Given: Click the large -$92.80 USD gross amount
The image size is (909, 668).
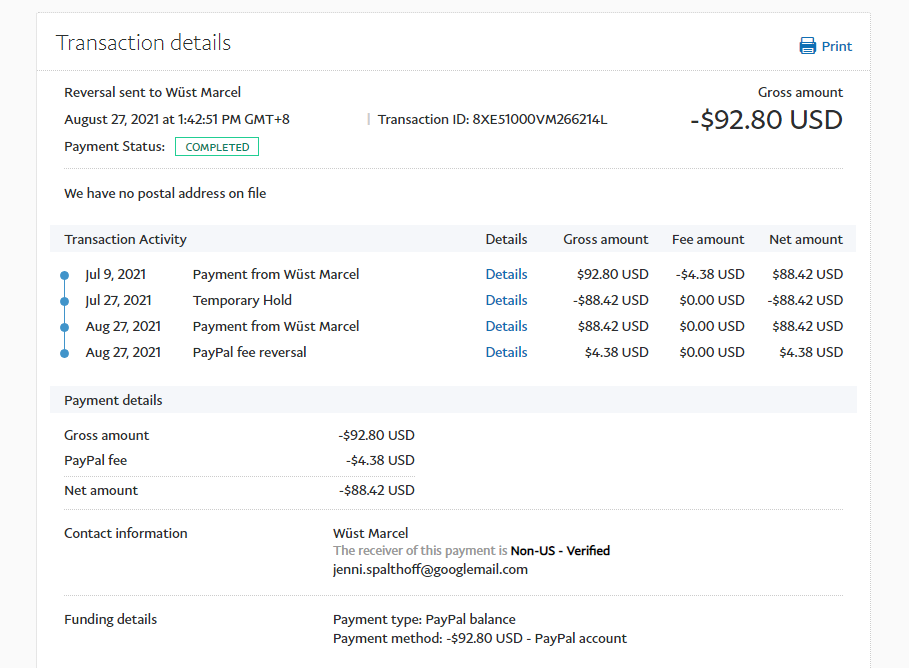Looking at the screenshot, I should pyautogui.click(x=766, y=120).
